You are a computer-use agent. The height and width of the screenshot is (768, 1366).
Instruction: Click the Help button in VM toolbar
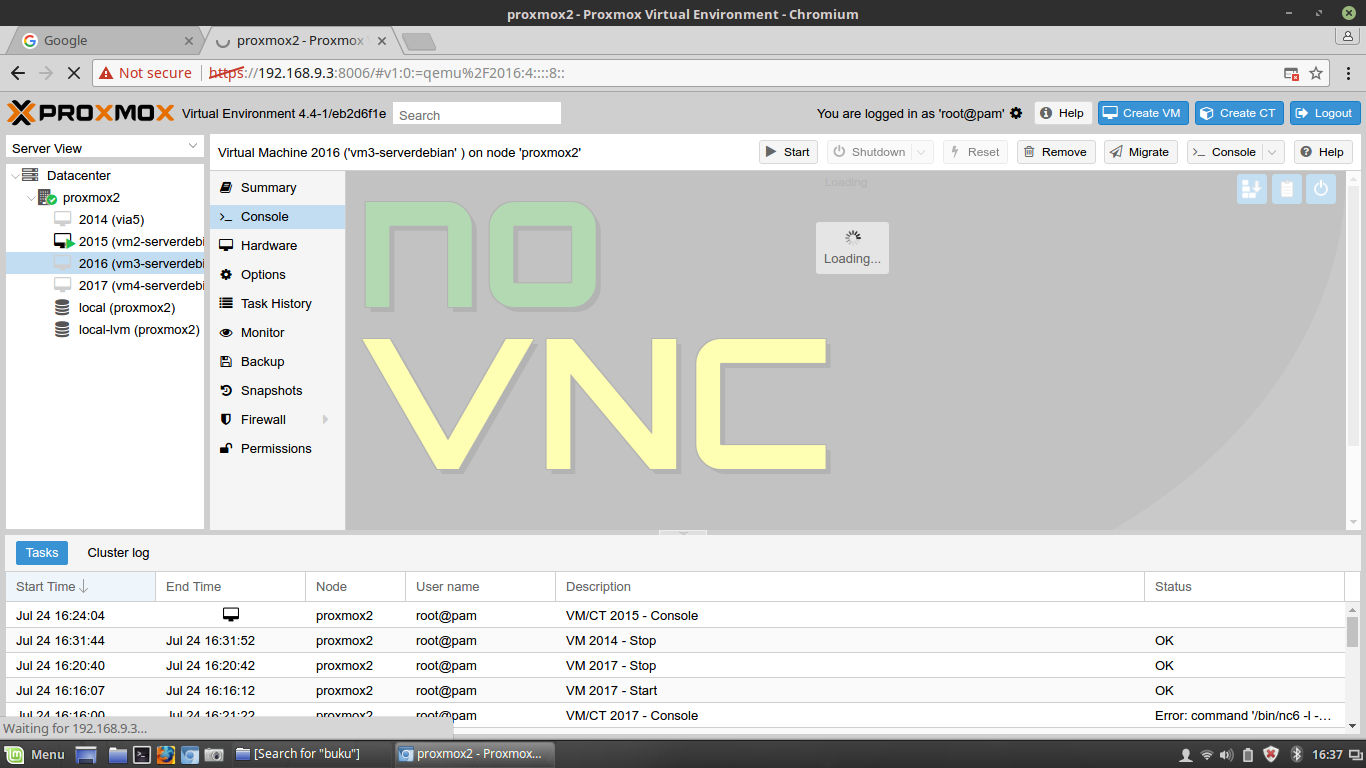click(x=1323, y=152)
